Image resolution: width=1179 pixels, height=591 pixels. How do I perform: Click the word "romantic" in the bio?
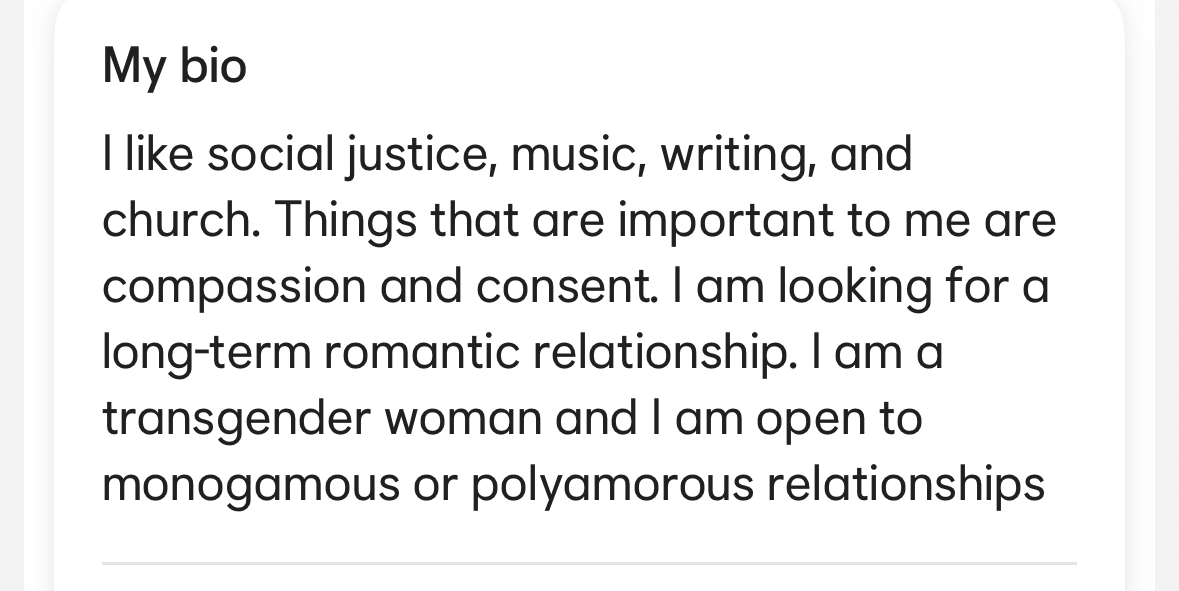coord(422,353)
